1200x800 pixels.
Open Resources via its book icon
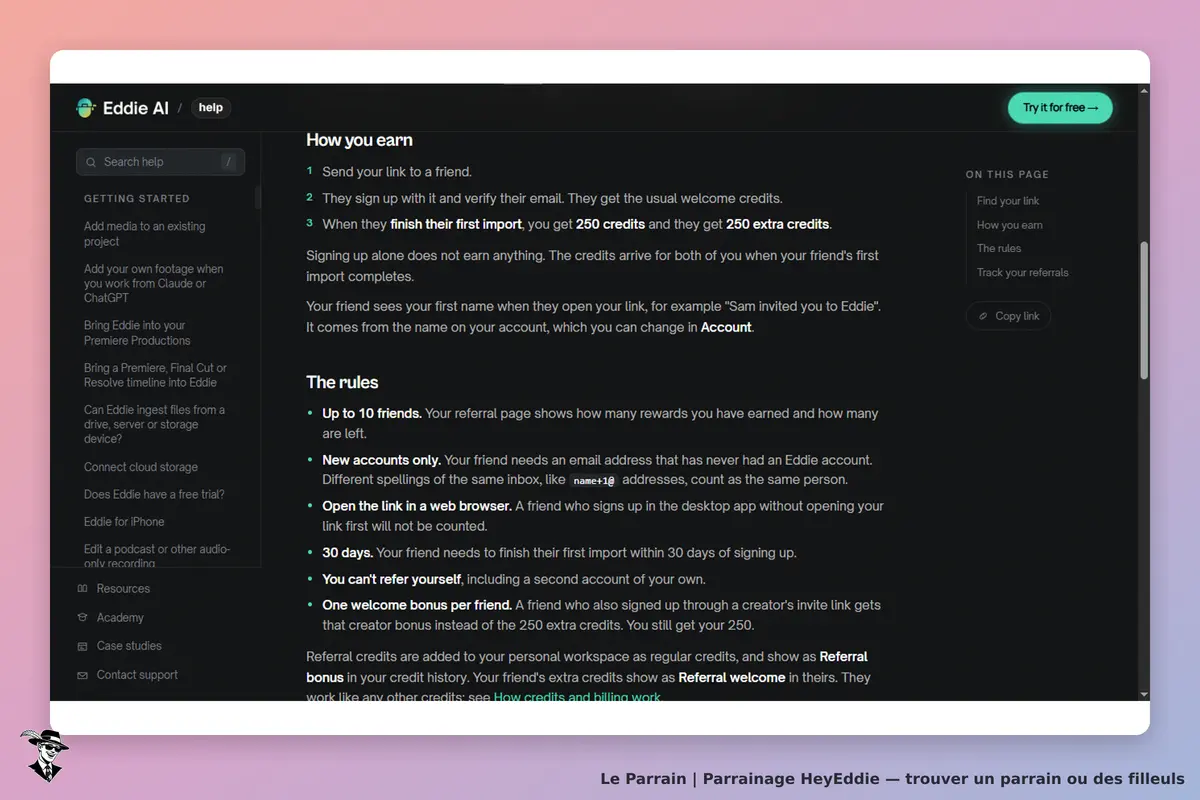pyautogui.click(x=83, y=589)
